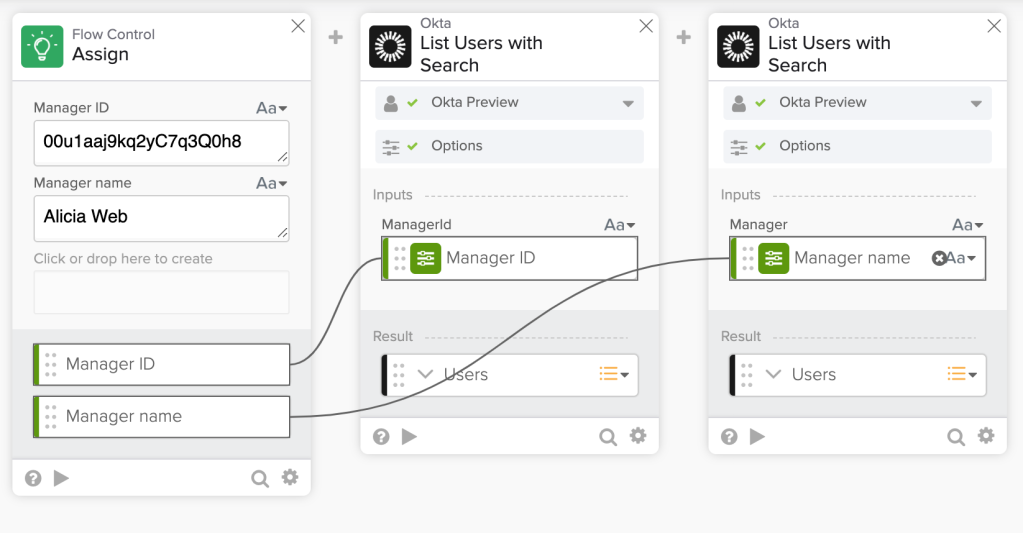The width and height of the screenshot is (1023, 533).
Task: Add a card using the plus before the last Okta card
Action: click(x=684, y=37)
